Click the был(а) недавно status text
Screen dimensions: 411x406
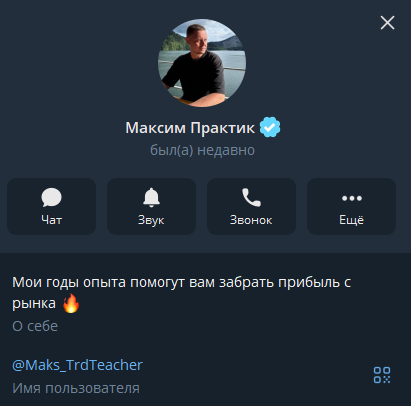(202, 150)
